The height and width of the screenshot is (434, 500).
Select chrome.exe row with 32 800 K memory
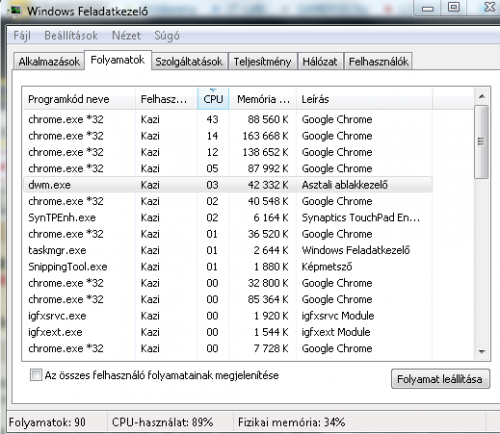(228, 283)
